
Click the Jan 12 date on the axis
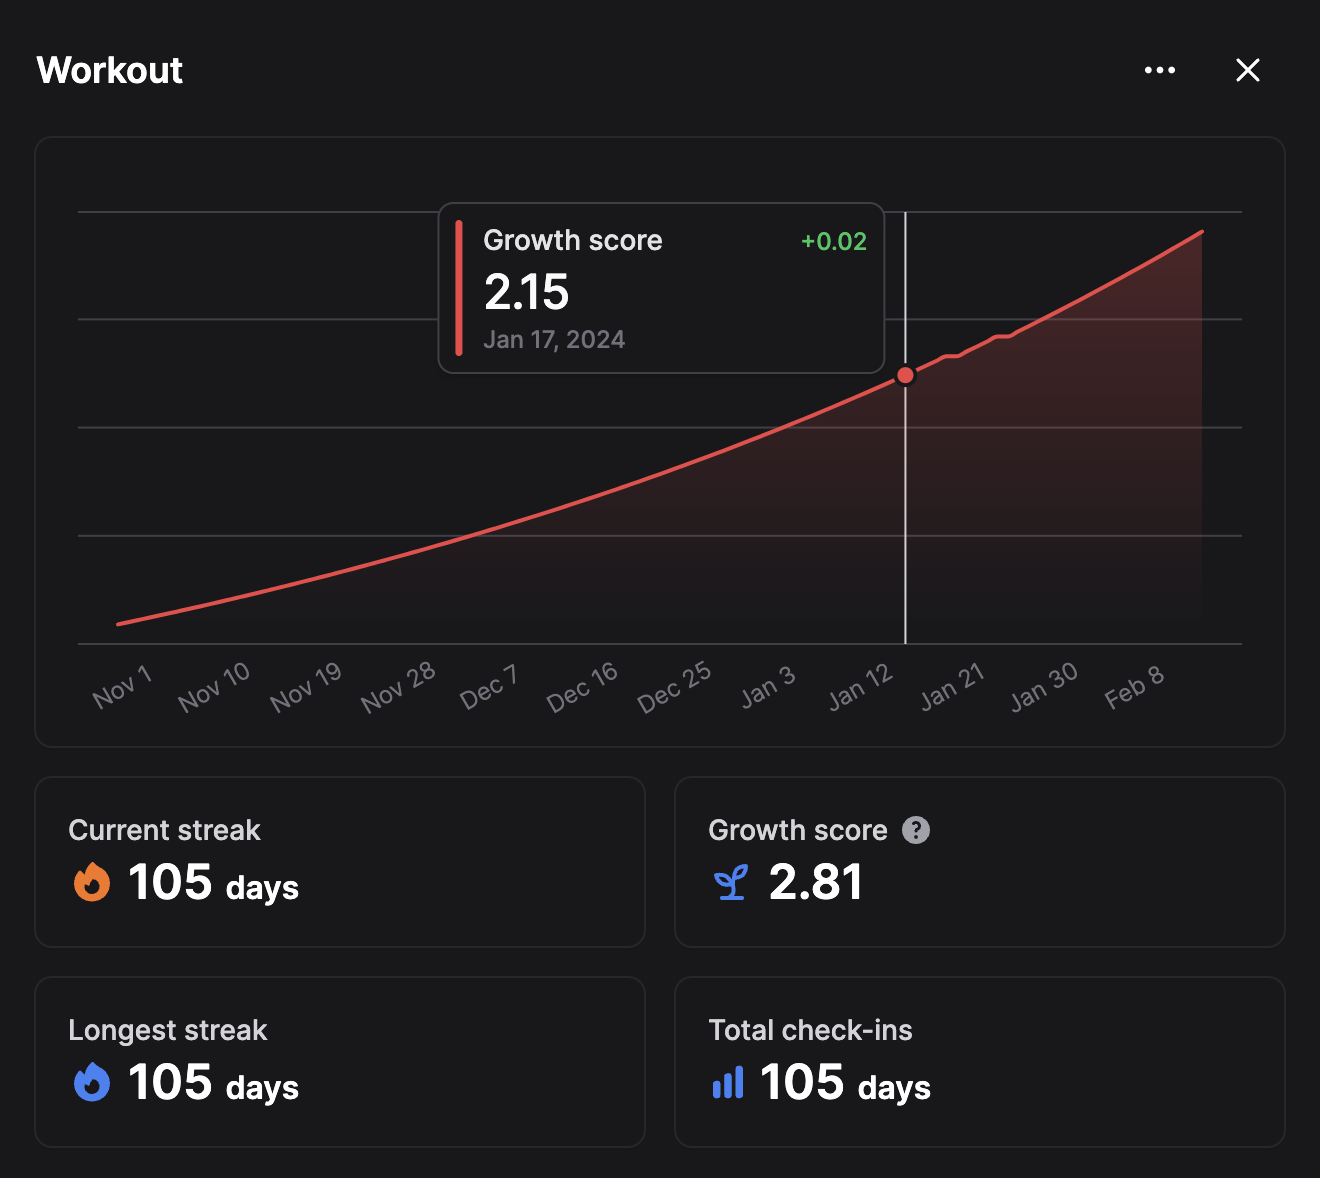point(860,685)
